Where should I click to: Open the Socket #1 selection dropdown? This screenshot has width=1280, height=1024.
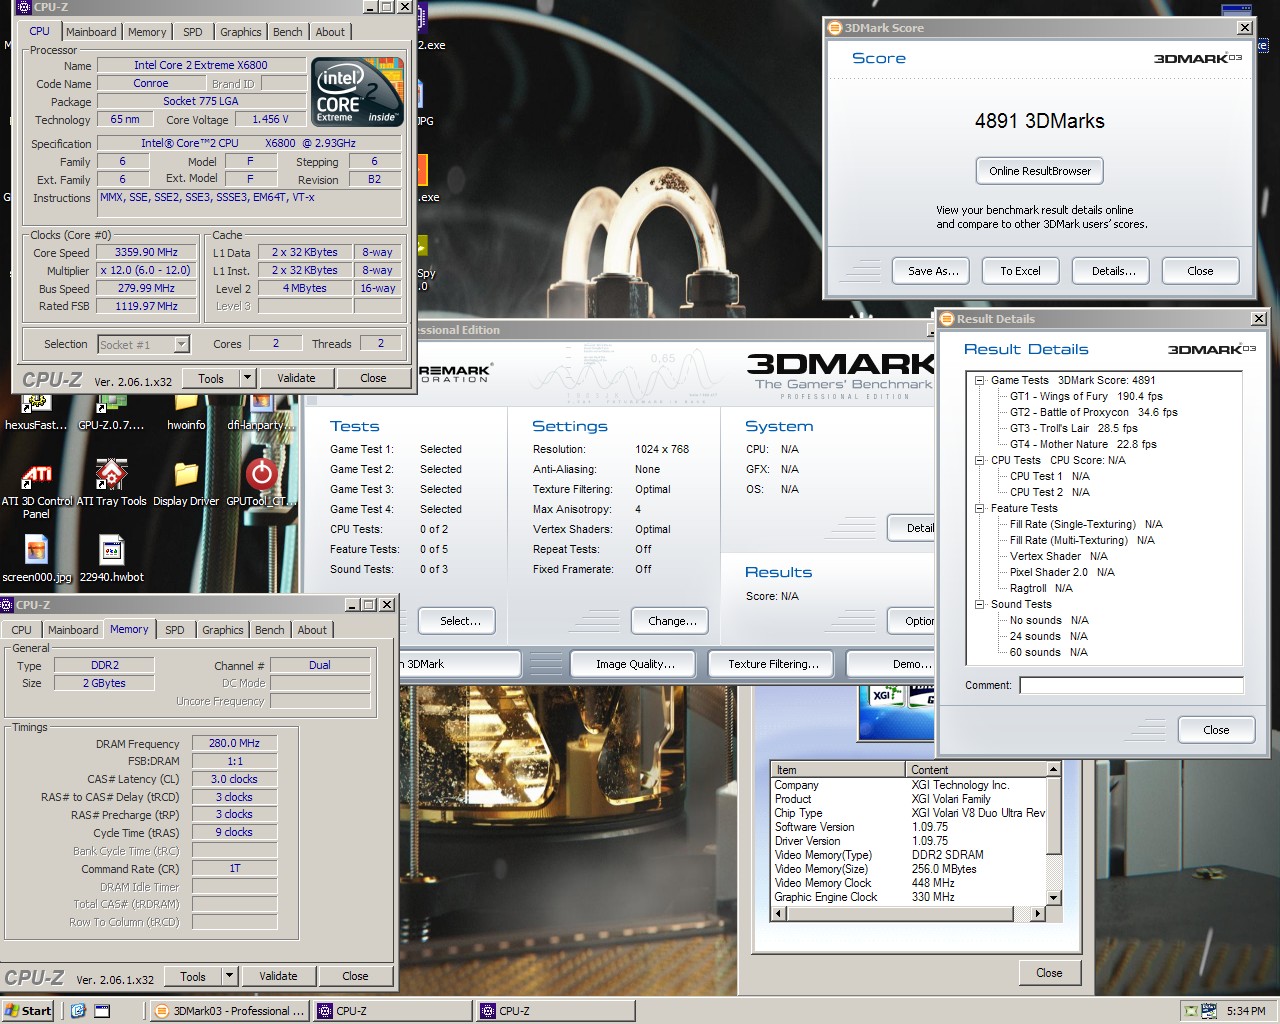[x=181, y=345]
